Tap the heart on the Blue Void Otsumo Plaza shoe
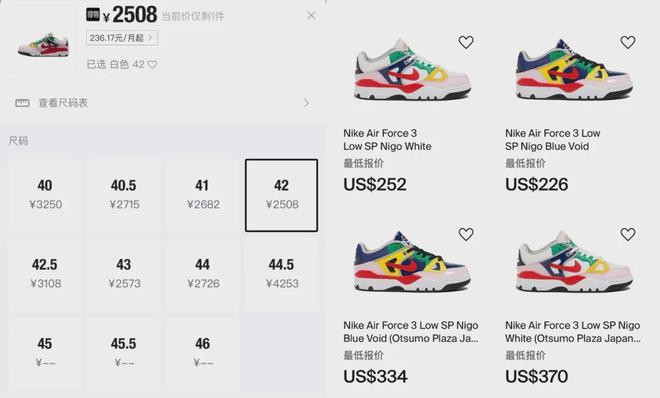 (x=466, y=234)
